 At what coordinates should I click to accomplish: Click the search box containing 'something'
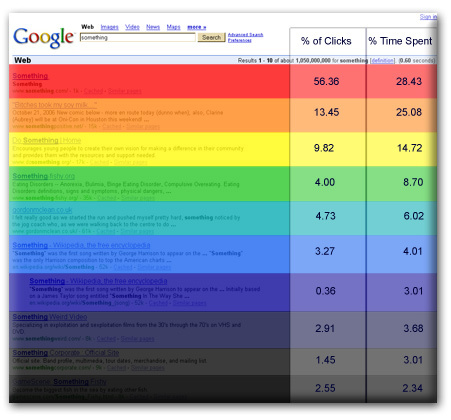(x=138, y=37)
